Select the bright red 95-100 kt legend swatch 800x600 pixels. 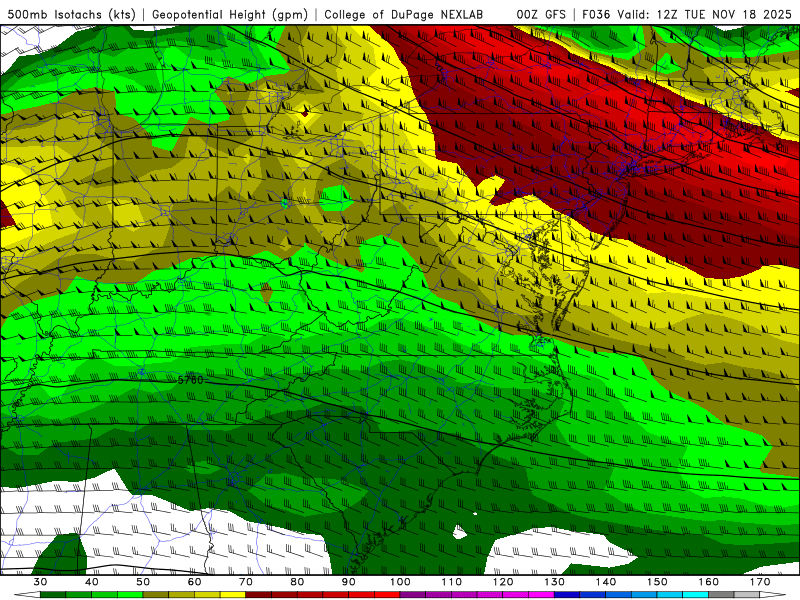(x=387, y=594)
